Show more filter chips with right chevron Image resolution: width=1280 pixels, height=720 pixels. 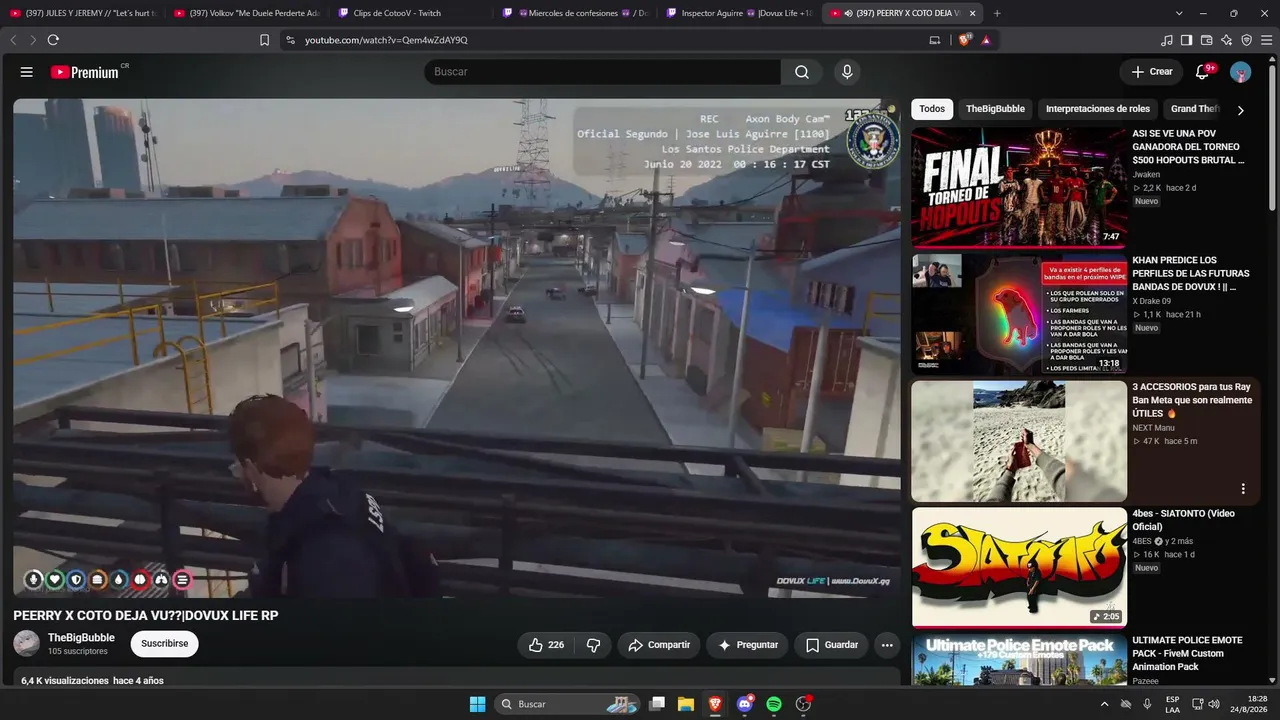1240,110
